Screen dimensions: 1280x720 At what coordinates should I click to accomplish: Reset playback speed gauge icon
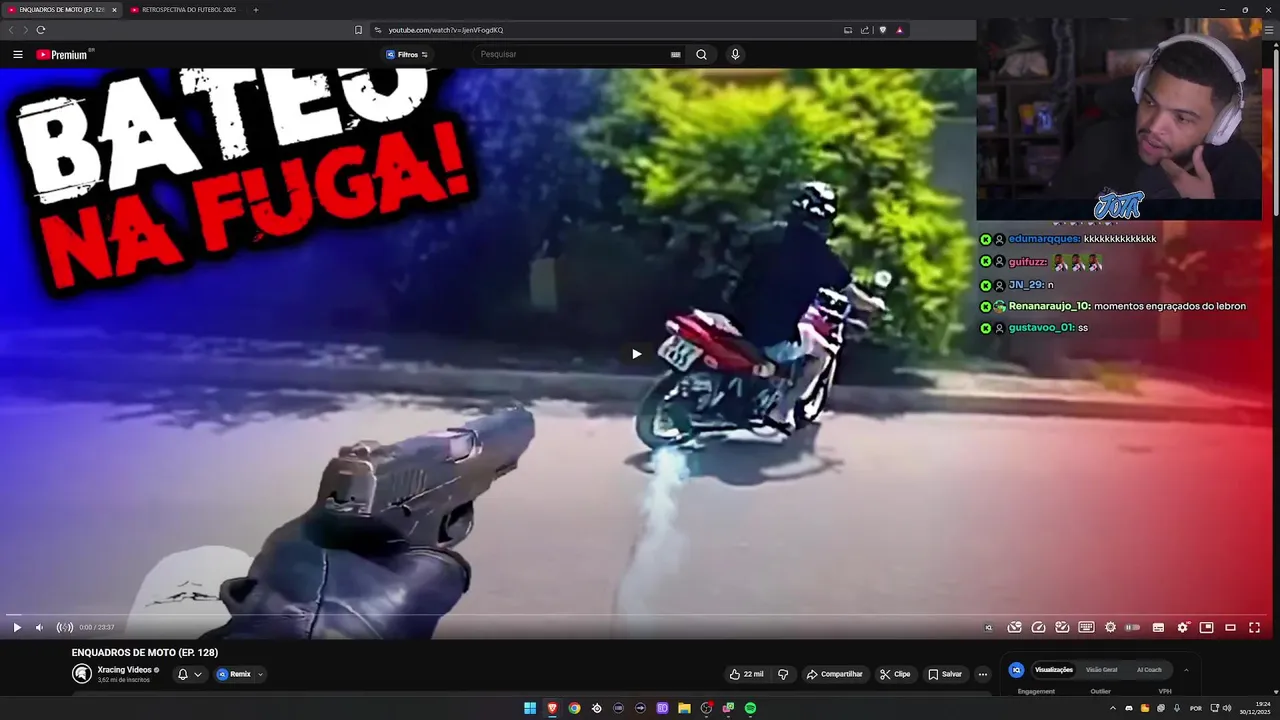pyautogui.click(x=1038, y=628)
